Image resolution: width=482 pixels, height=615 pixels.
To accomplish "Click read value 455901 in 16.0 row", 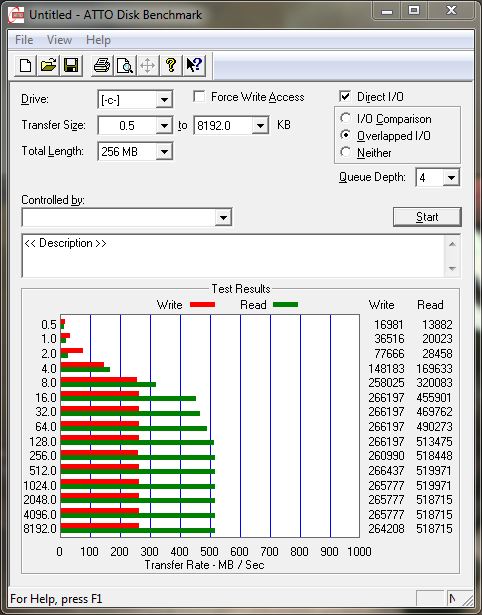I will click(434, 397).
